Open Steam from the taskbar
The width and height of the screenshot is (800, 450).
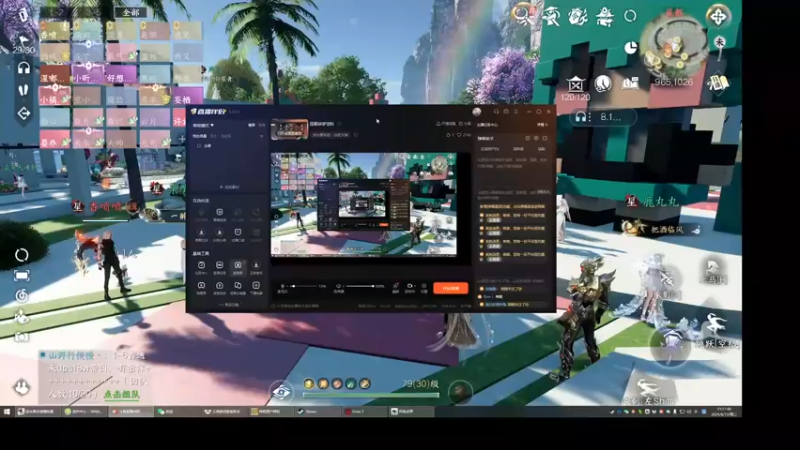click(317, 411)
